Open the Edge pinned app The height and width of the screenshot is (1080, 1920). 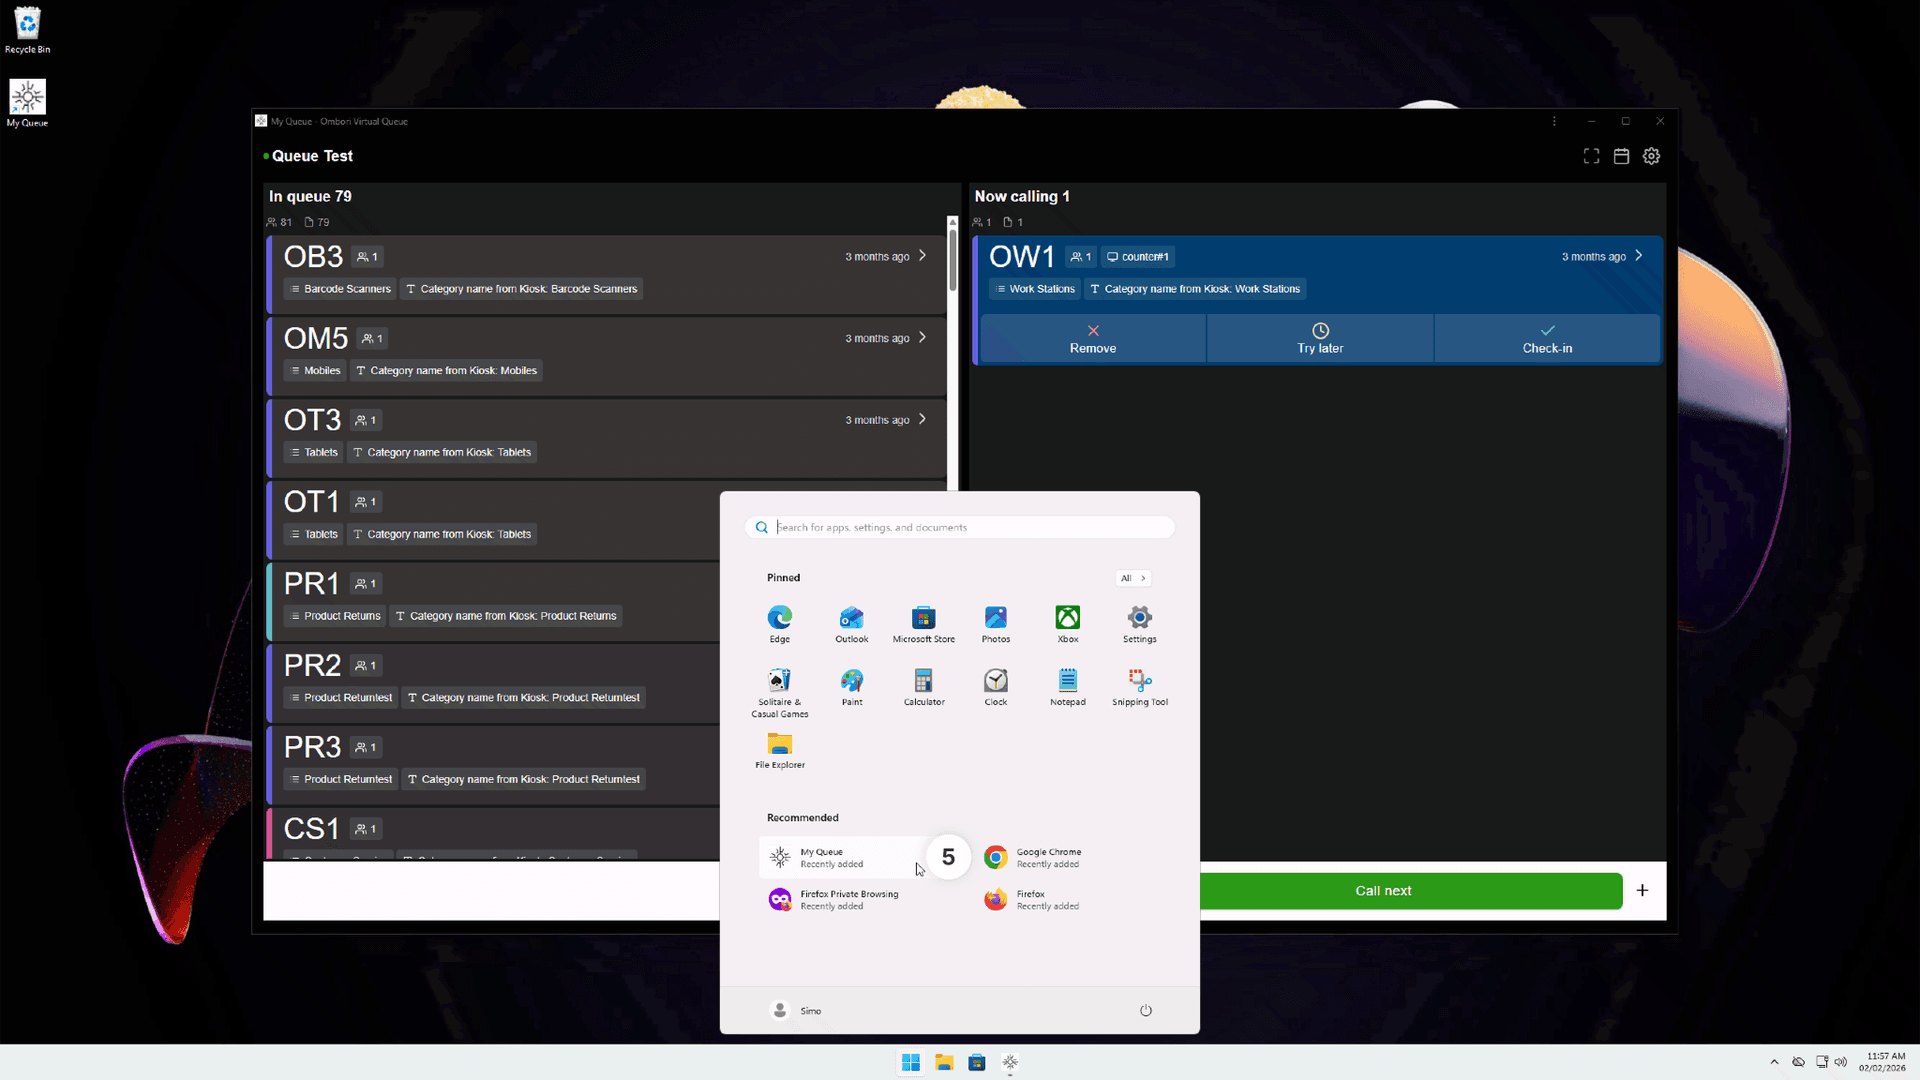[780, 624]
